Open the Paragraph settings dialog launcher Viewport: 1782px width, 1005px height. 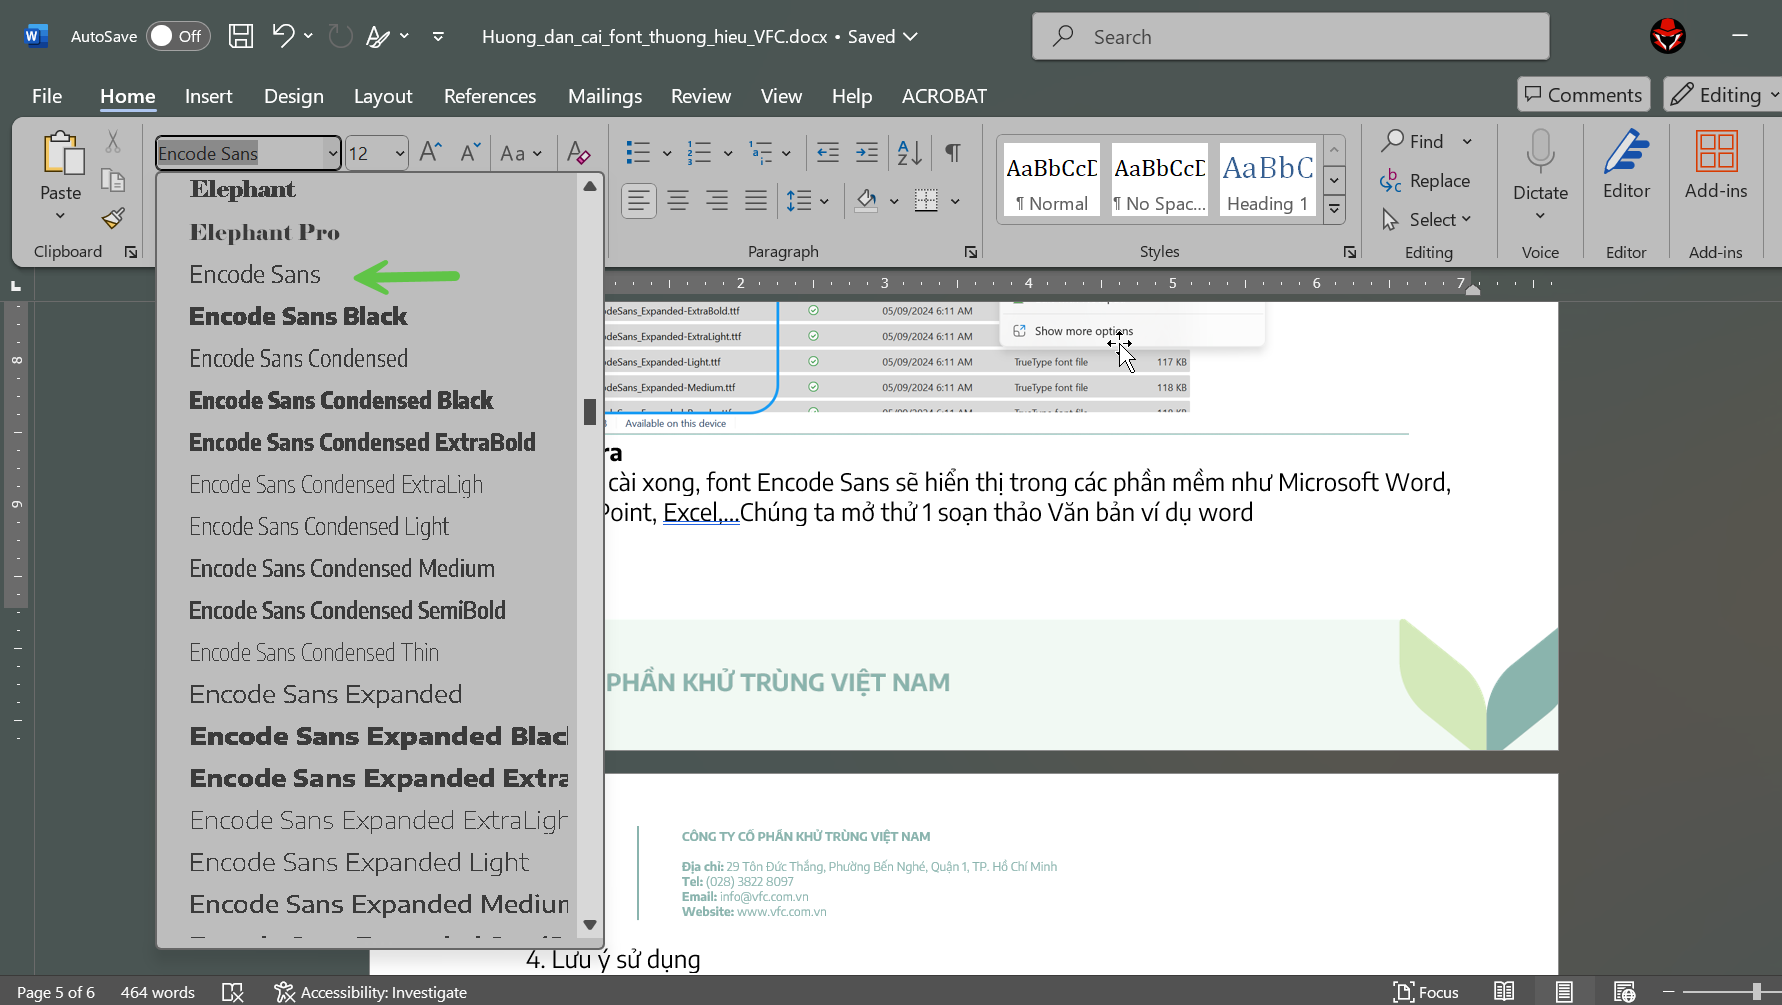tap(970, 252)
